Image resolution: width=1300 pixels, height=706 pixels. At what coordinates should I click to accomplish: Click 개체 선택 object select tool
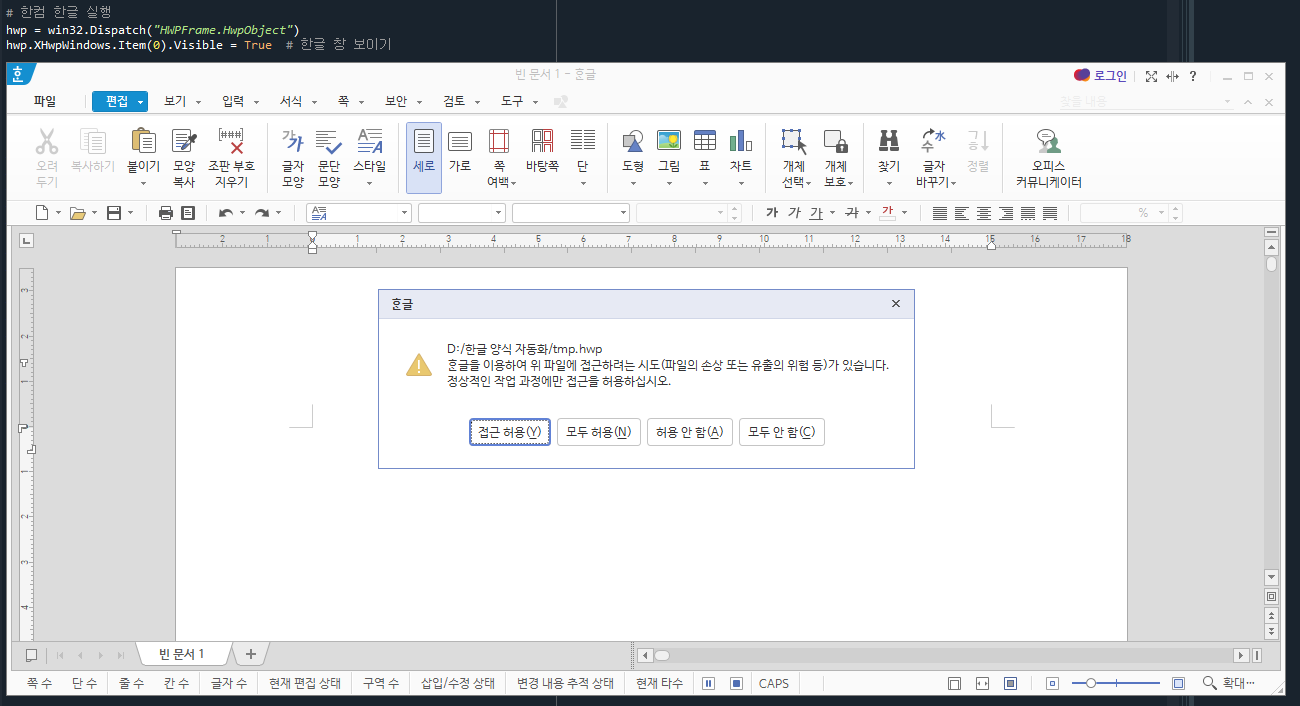(x=794, y=141)
